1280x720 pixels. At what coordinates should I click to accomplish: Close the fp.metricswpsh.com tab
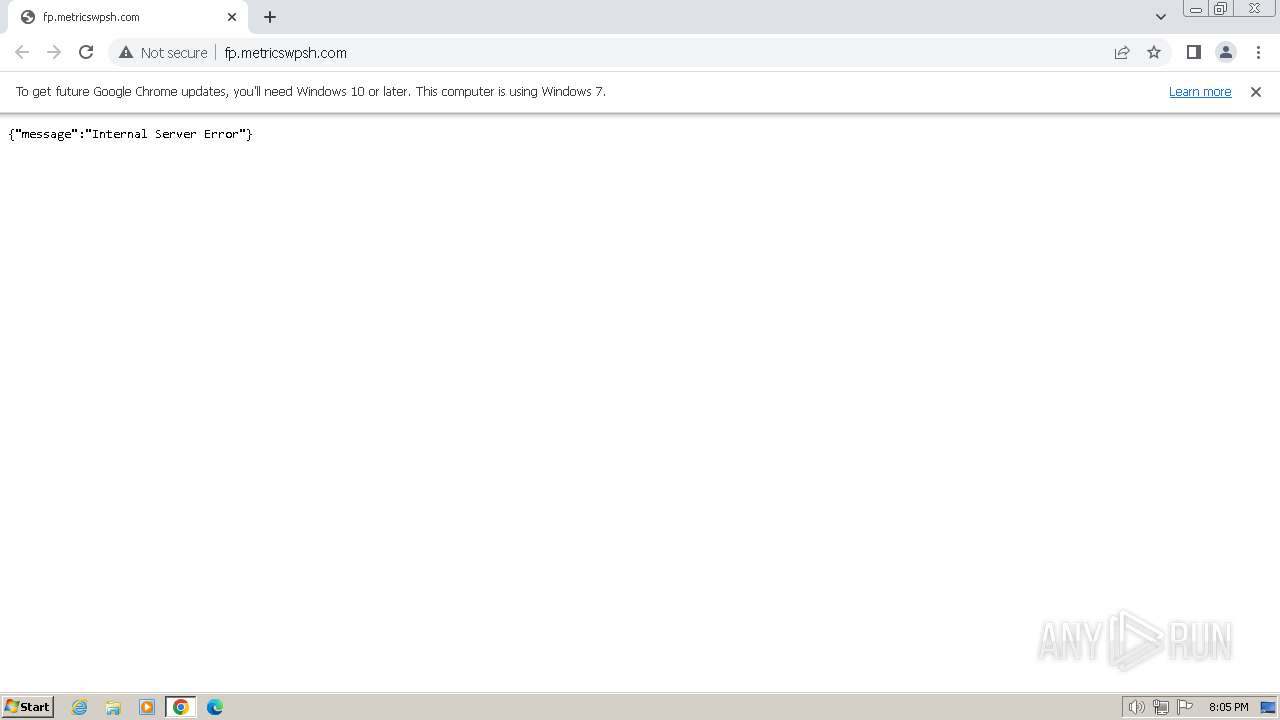click(x=232, y=17)
